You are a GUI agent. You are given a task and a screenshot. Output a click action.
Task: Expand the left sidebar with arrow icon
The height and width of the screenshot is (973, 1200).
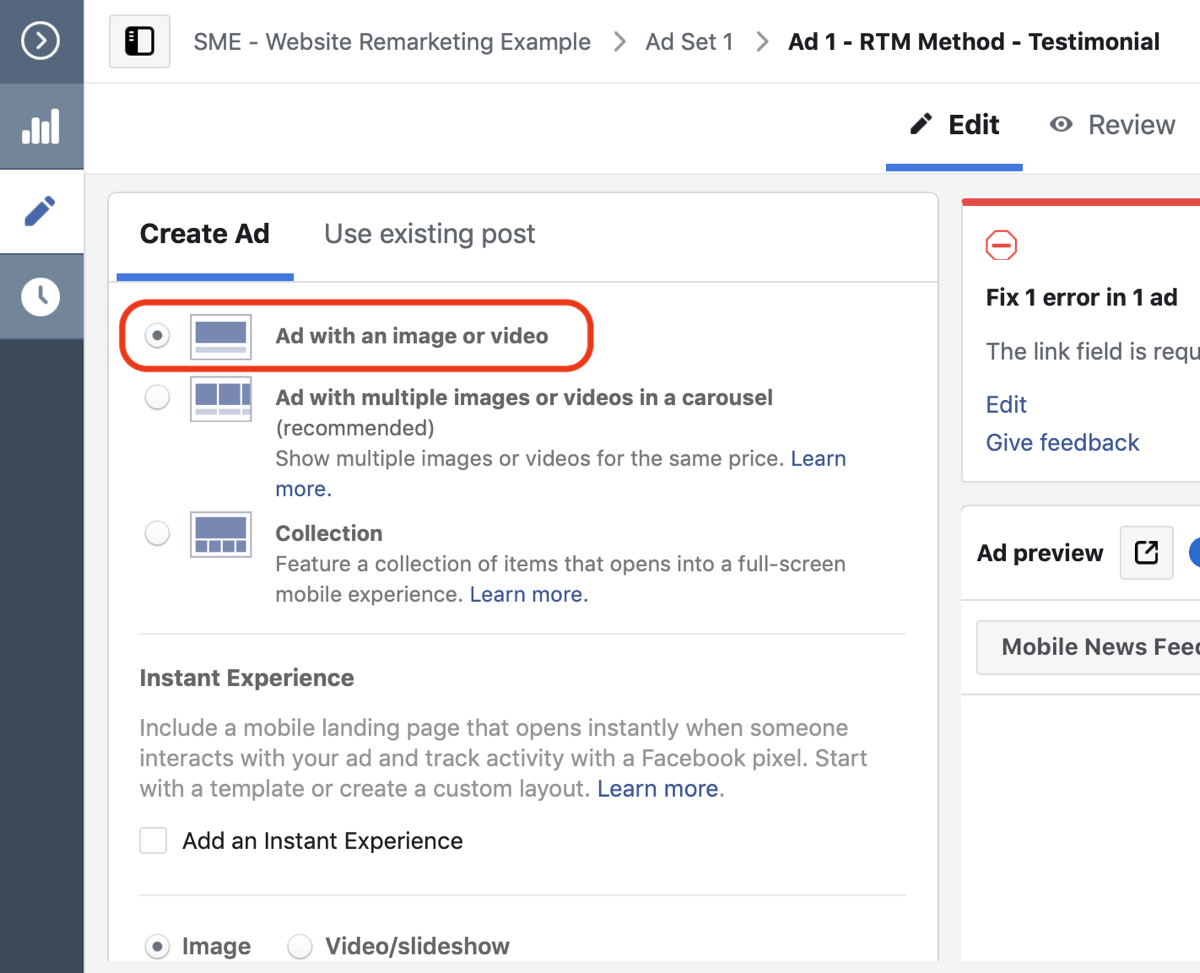point(41,41)
